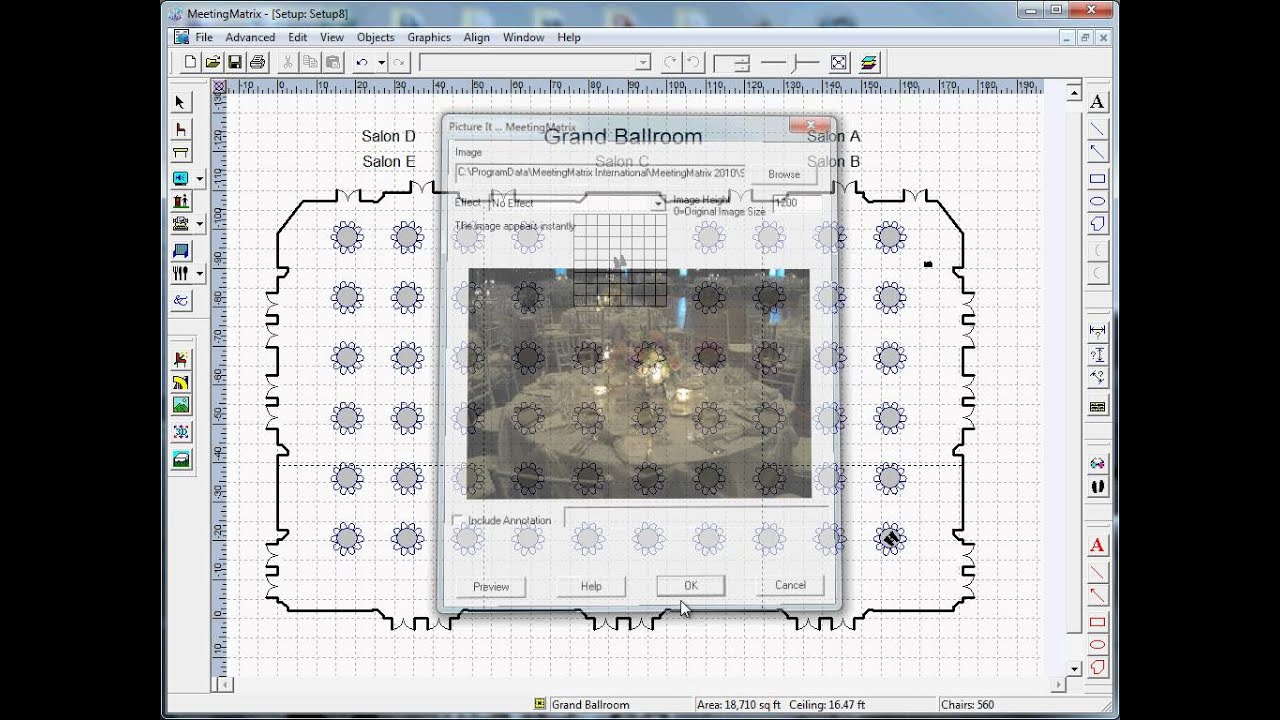The height and width of the screenshot is (720, 1280).
Task: Click the horizontal slider in toolbar
Action: pos(790,62)
